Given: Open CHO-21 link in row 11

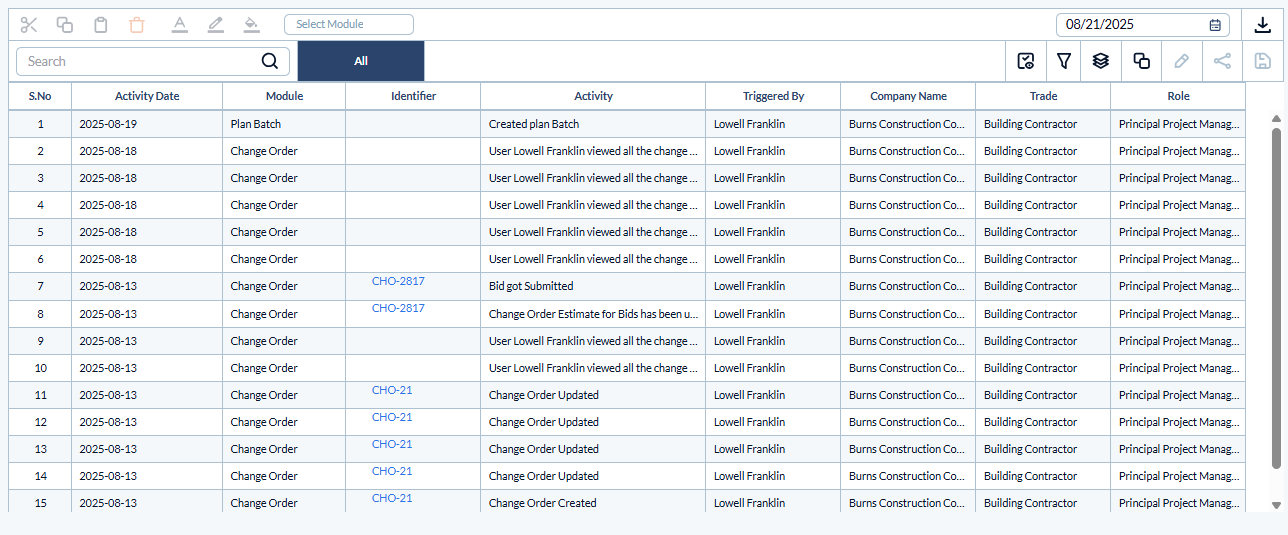Looking at the screenshot, I should click(x=392, y=390).
